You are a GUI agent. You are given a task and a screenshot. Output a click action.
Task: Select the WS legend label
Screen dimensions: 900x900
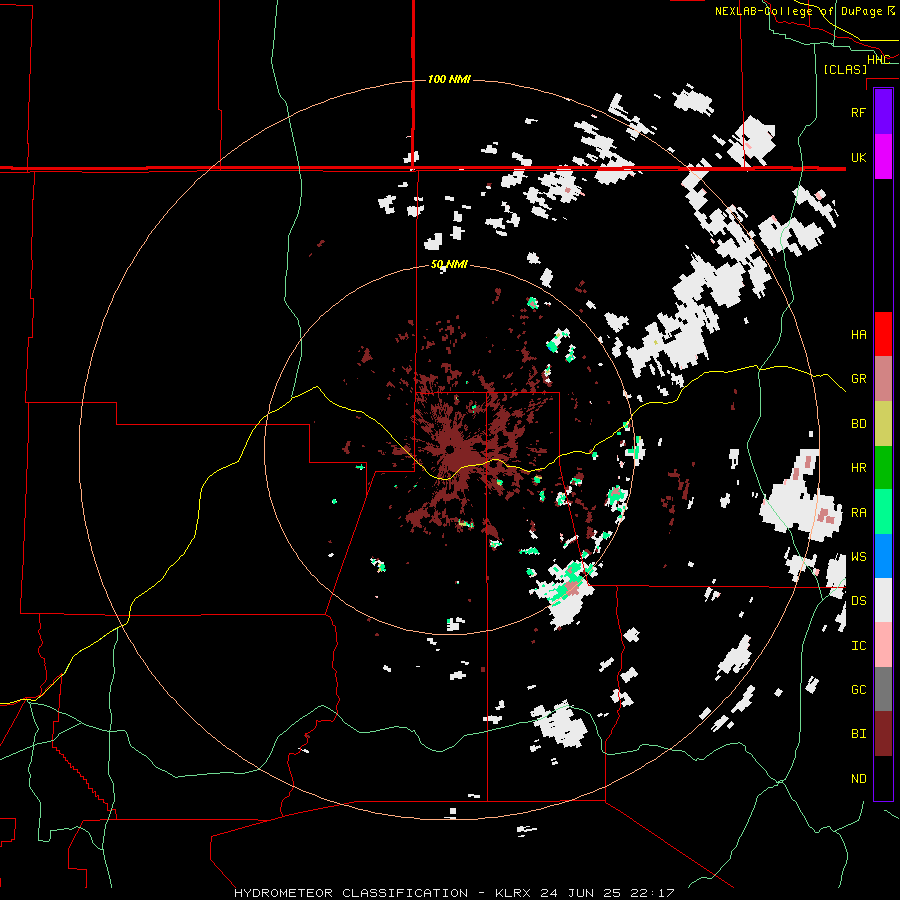coord(858,557)
